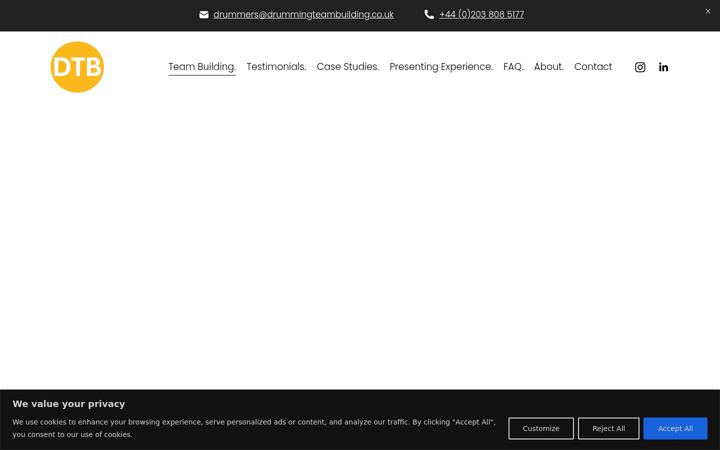Call +44 (0)203 808 5177 link

click(482, 15)
